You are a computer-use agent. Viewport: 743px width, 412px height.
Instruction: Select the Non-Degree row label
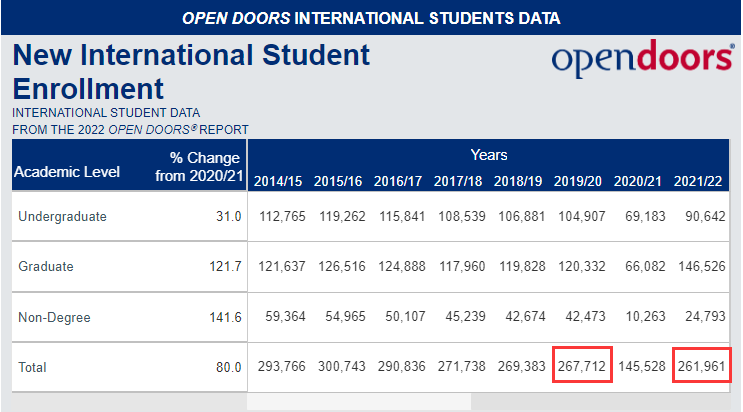pos(54,317)
